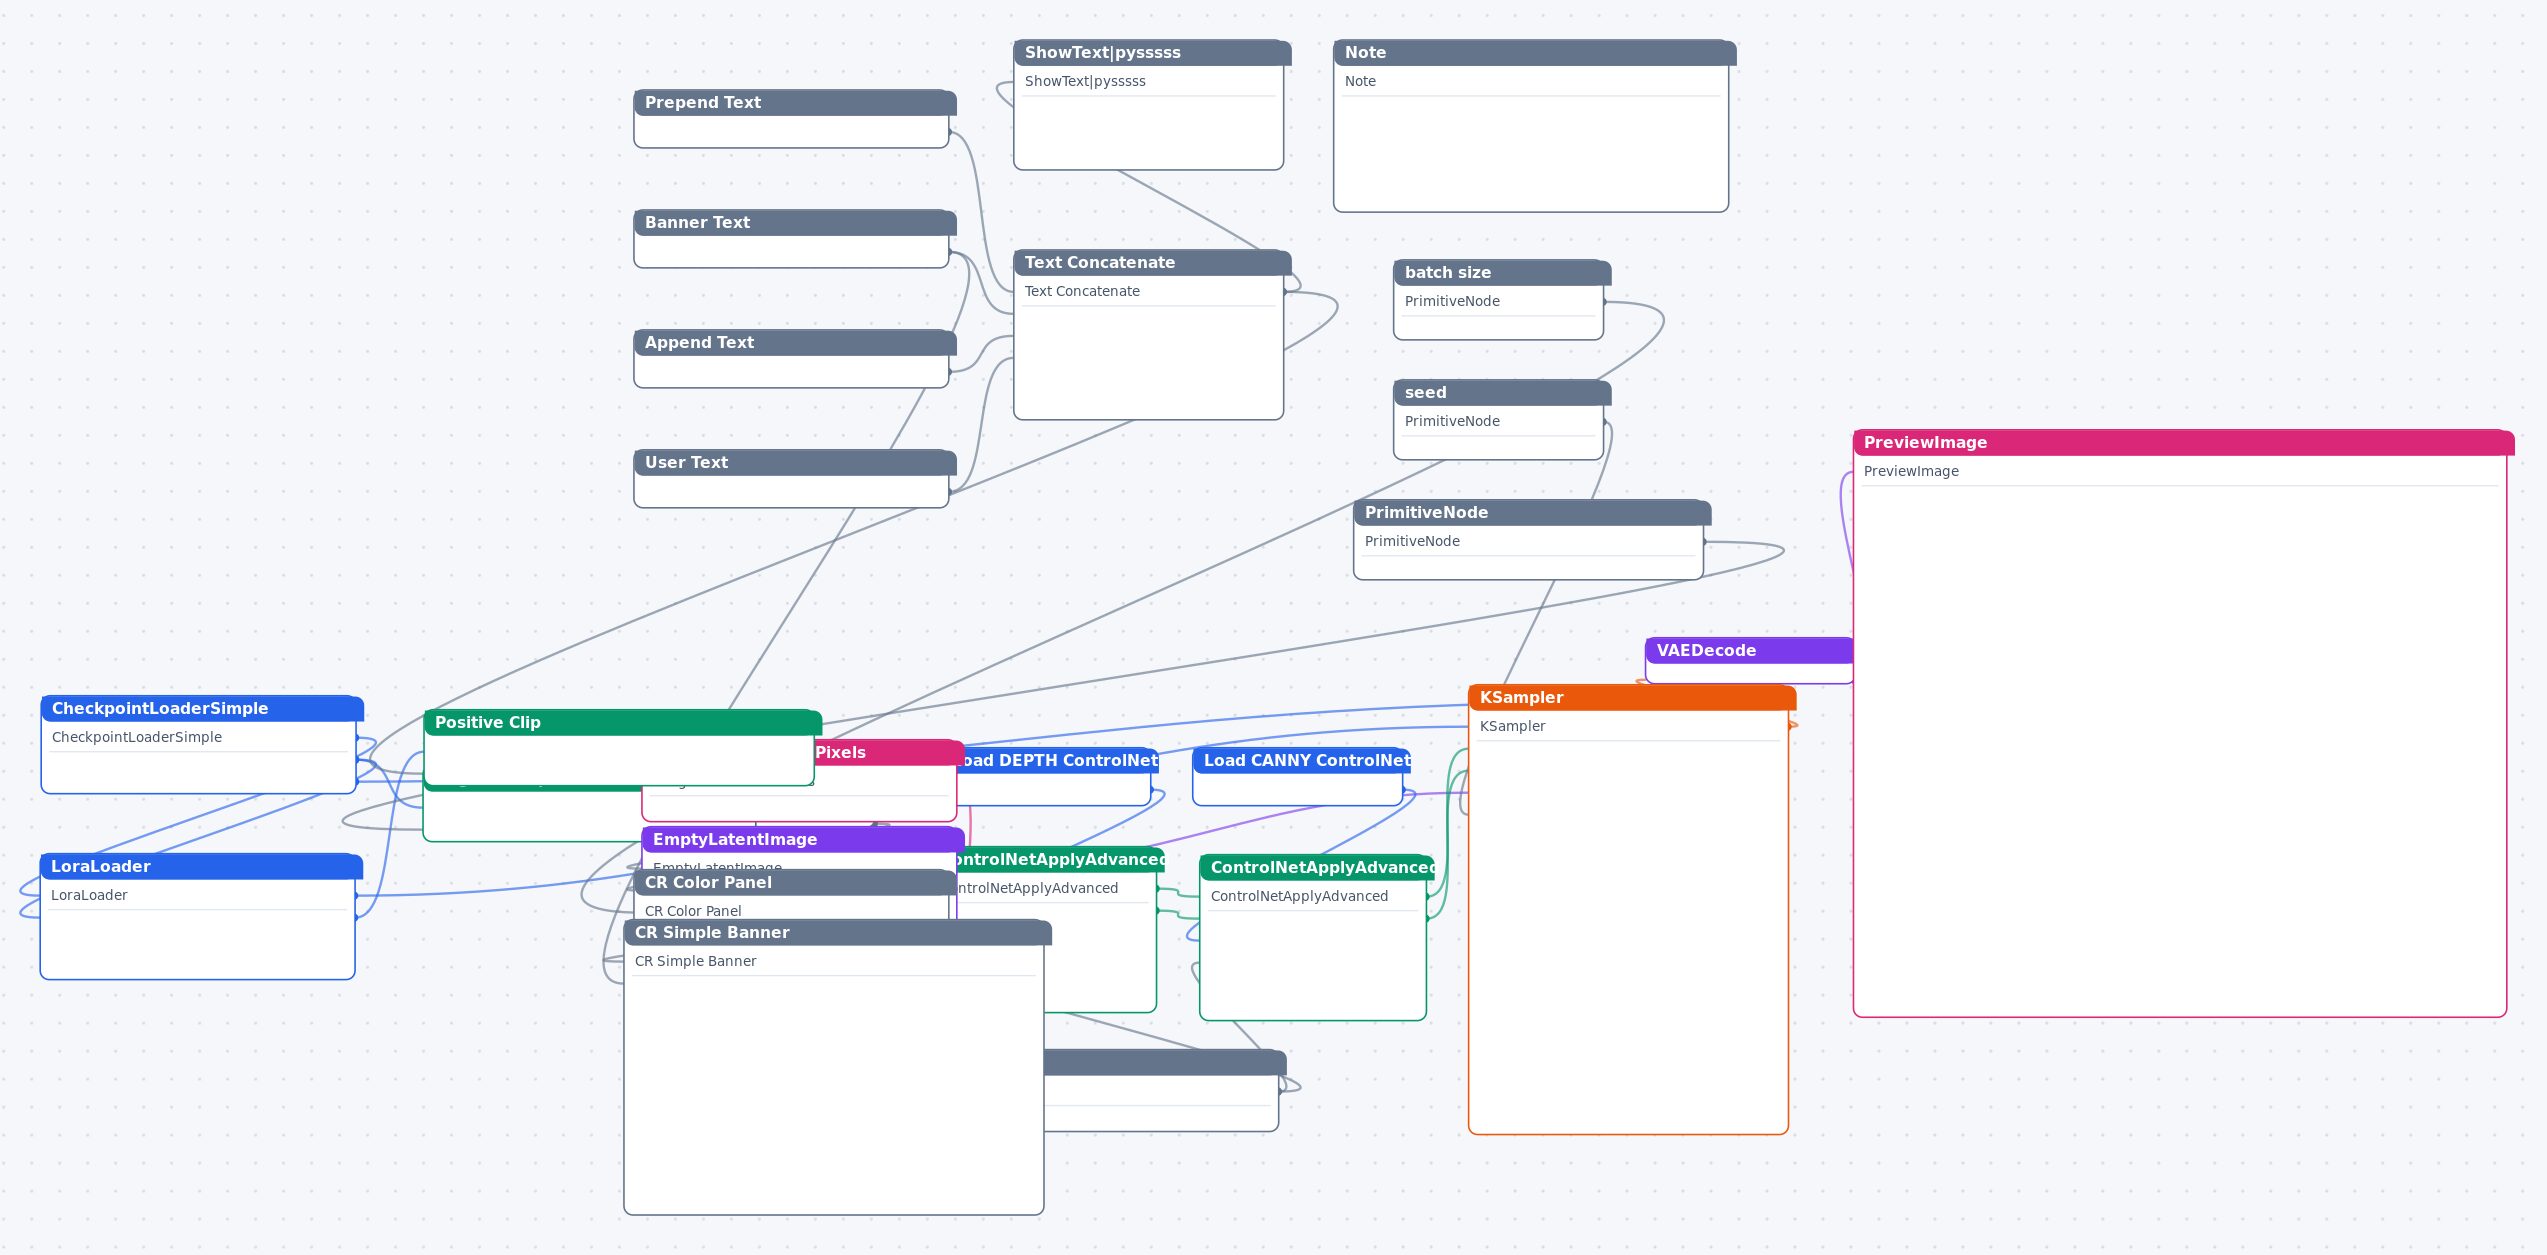Viewport: 2547px width, 1255px height.
Task: Click the PreviewImage node title bar
Action: tap(2183, 443)
